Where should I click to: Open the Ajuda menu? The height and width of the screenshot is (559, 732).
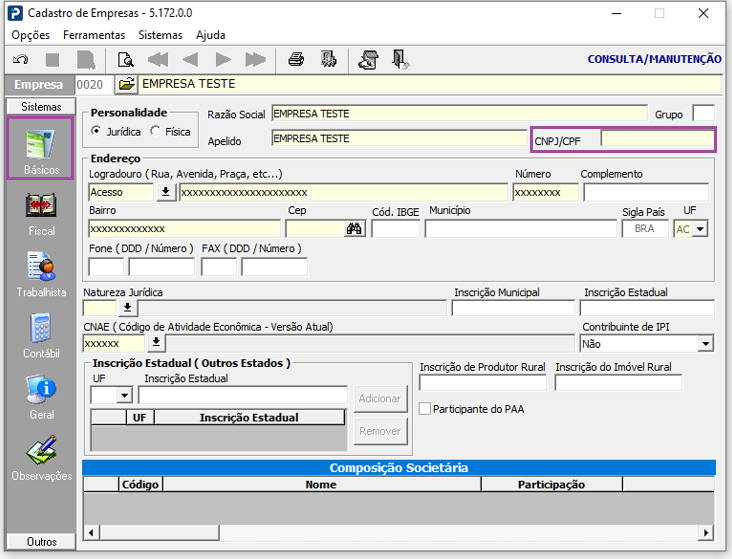[211, 35]
